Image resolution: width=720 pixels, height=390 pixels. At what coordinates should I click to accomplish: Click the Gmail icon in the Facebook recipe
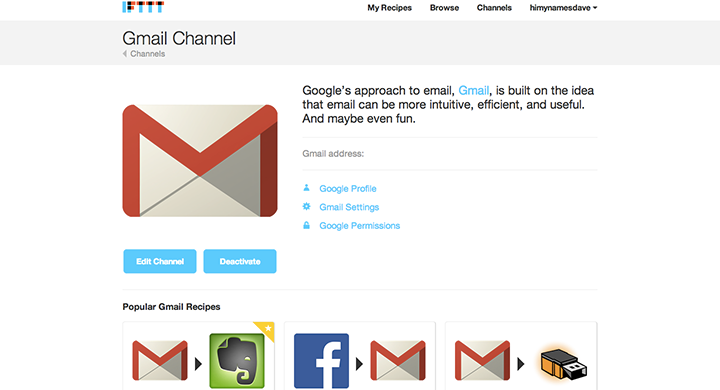[x=398, y=361]
